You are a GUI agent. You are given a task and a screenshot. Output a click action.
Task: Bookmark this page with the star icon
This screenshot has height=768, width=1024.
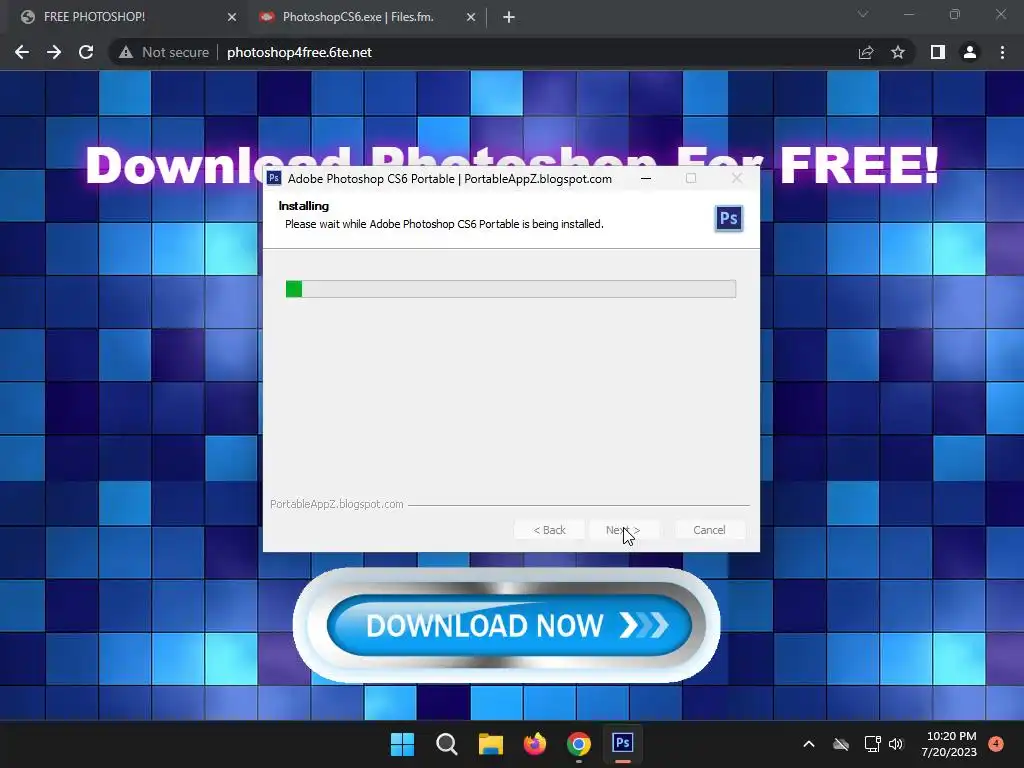tap(898, 52)
